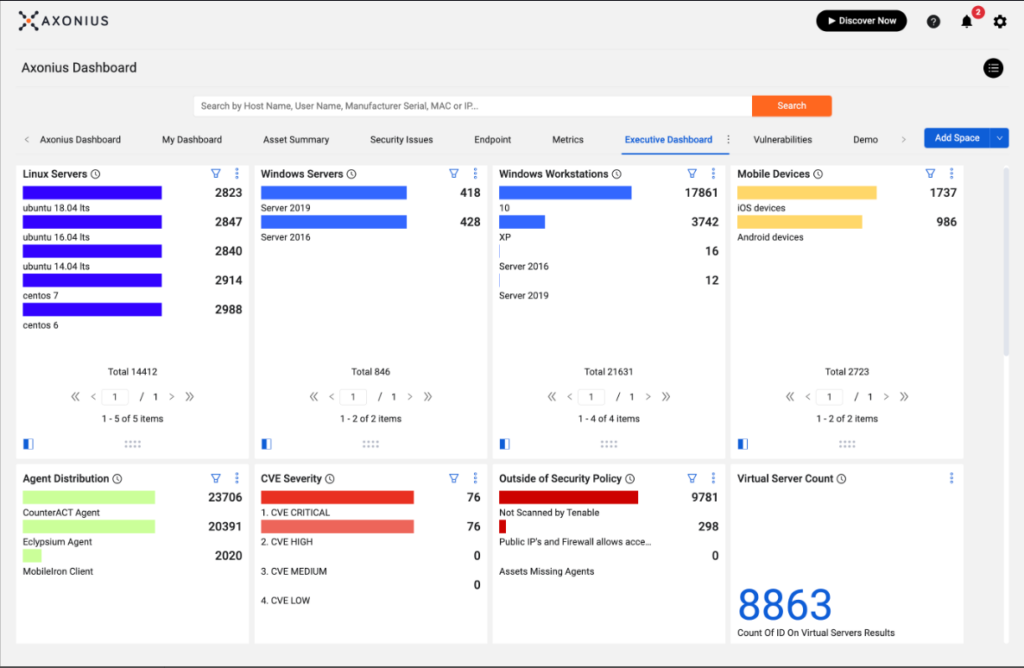Toggle Windows Workstations legend view icon
Screen dimensions: 1024x668
coord(505,444)
